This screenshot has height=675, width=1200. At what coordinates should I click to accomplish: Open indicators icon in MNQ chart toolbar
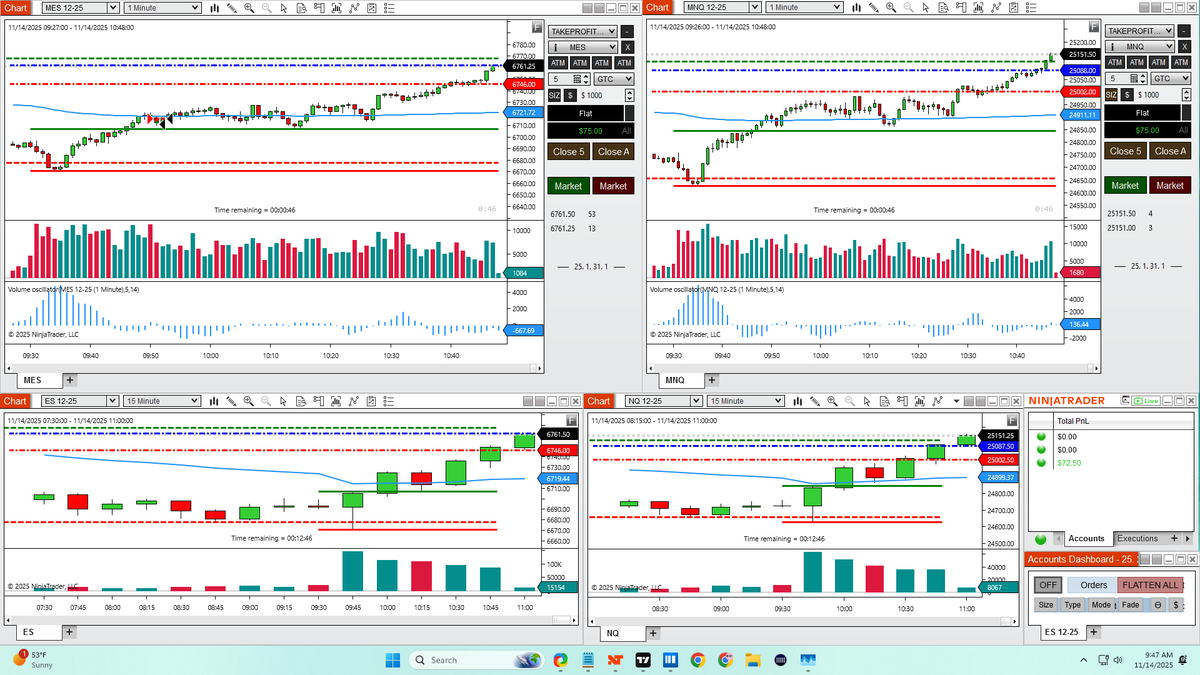pyautogui.click(x=996, y=8)
